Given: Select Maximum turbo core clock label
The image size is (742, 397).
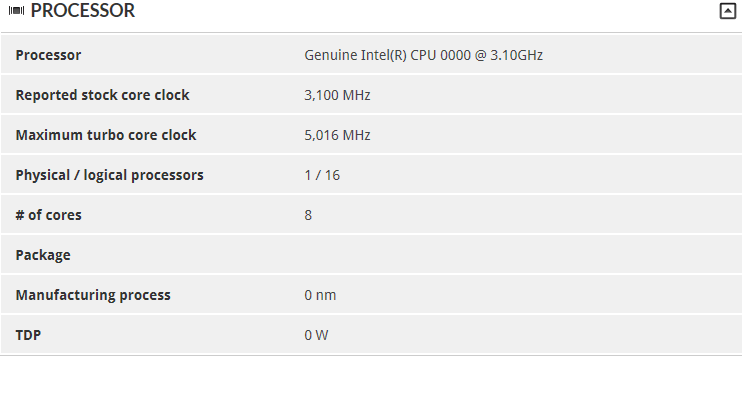Looking at the screenshot, I should point(106,135).
